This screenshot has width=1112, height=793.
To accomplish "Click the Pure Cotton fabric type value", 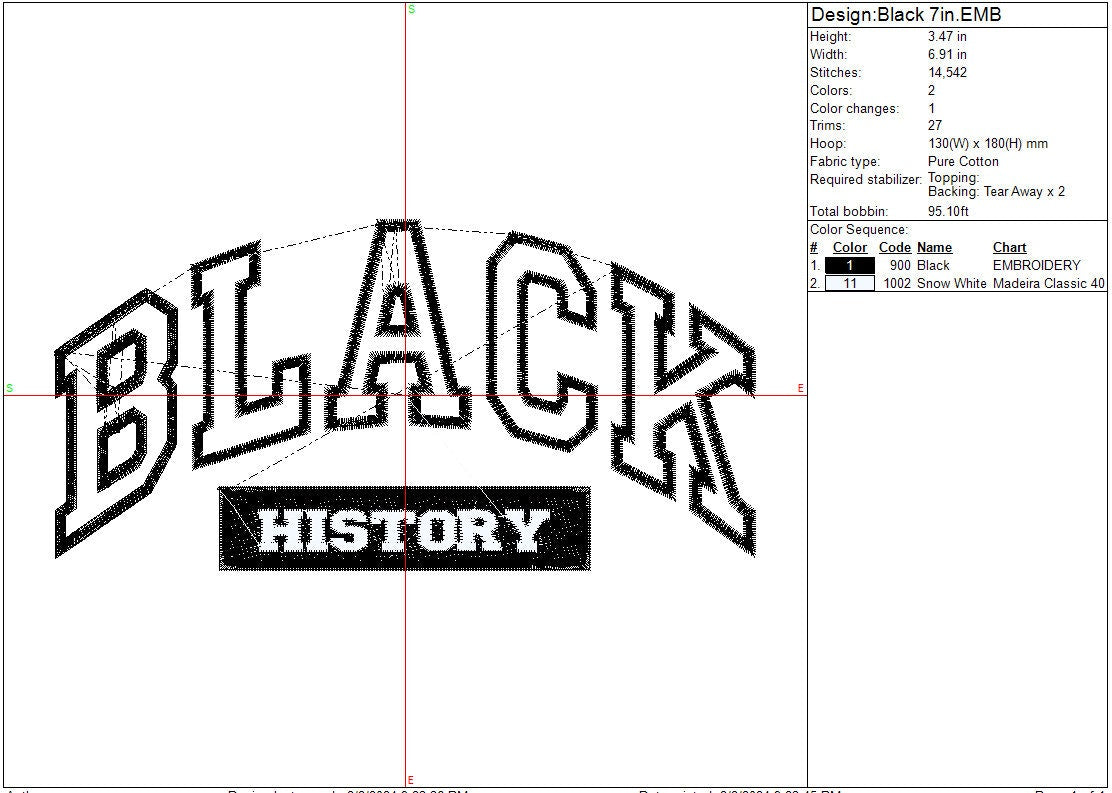I will [963, 162].
